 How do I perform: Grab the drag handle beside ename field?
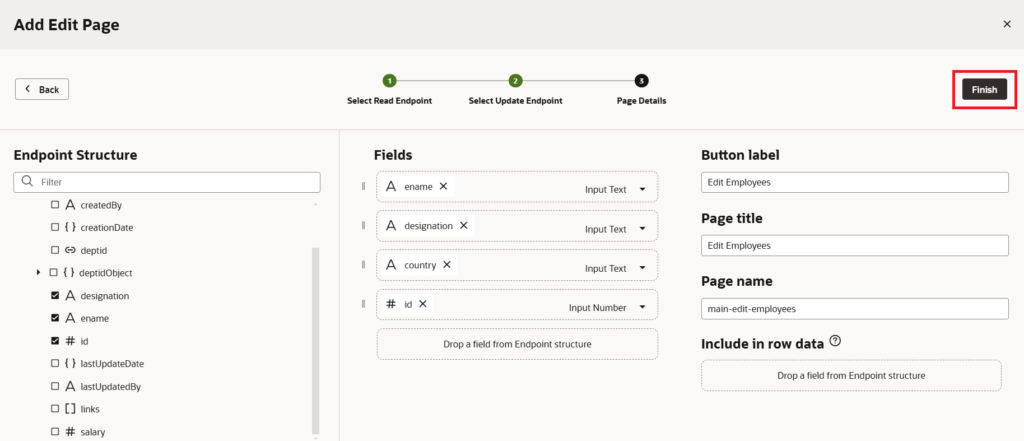click(x=364, y=186)
